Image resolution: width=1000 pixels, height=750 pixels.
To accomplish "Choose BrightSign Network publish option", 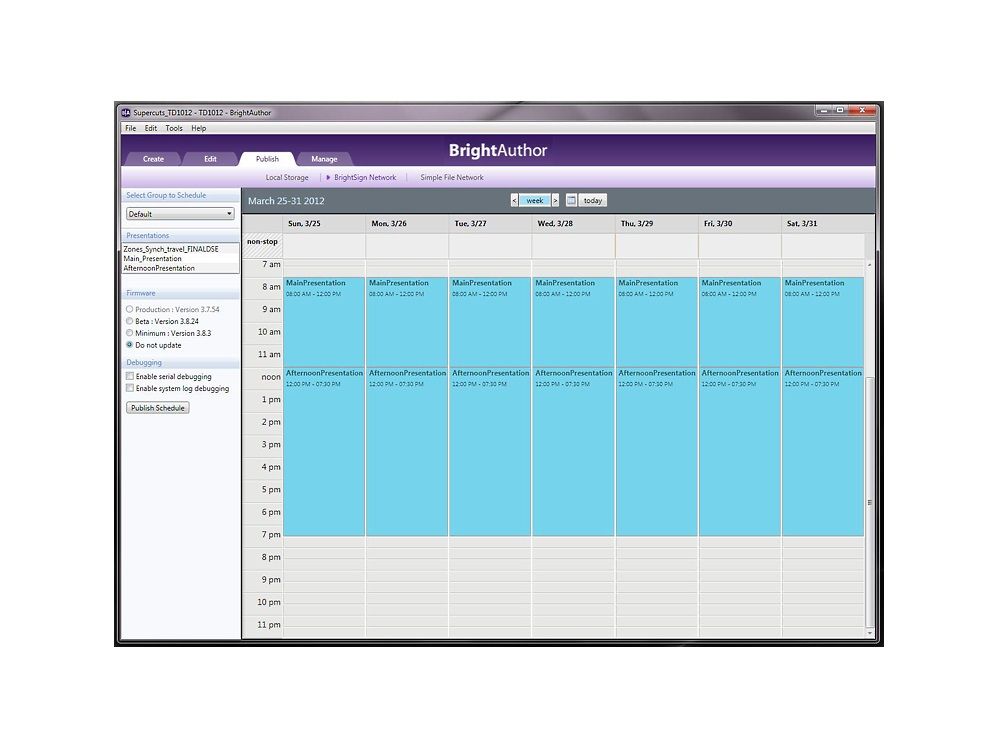I will pos(365,177).
